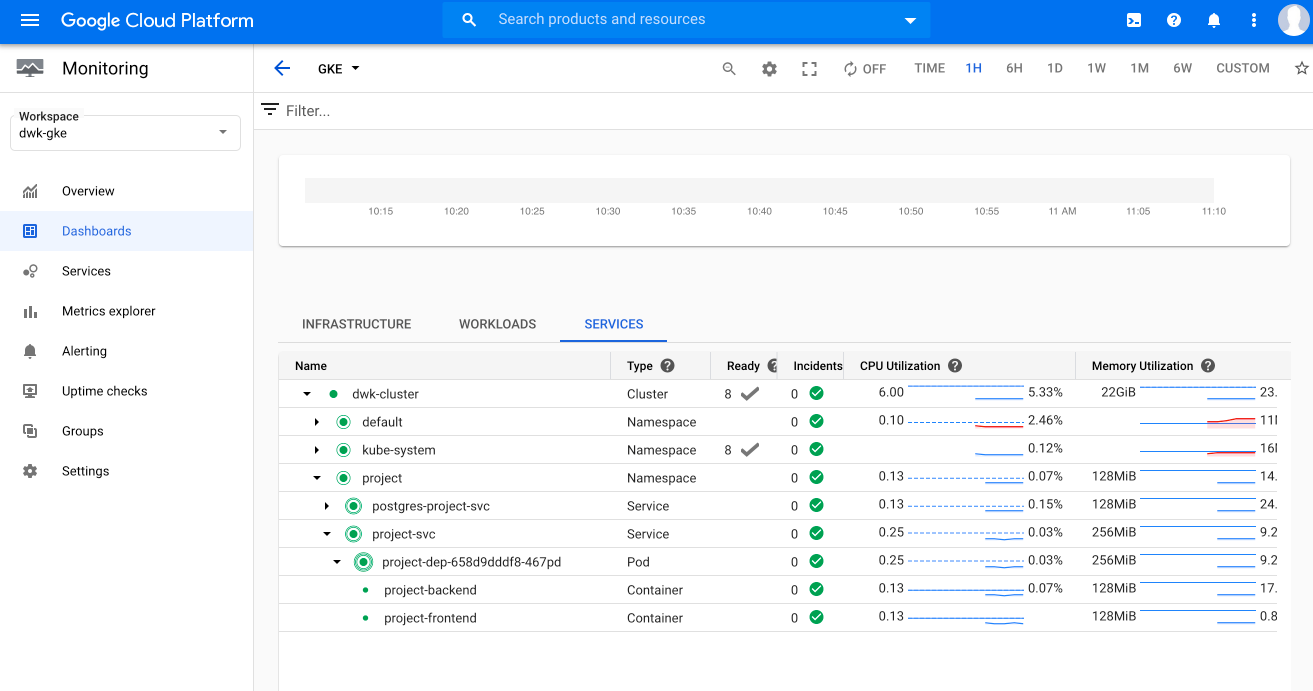
Task: Click the gray incident timeline bar
Action: pos(759,190)
